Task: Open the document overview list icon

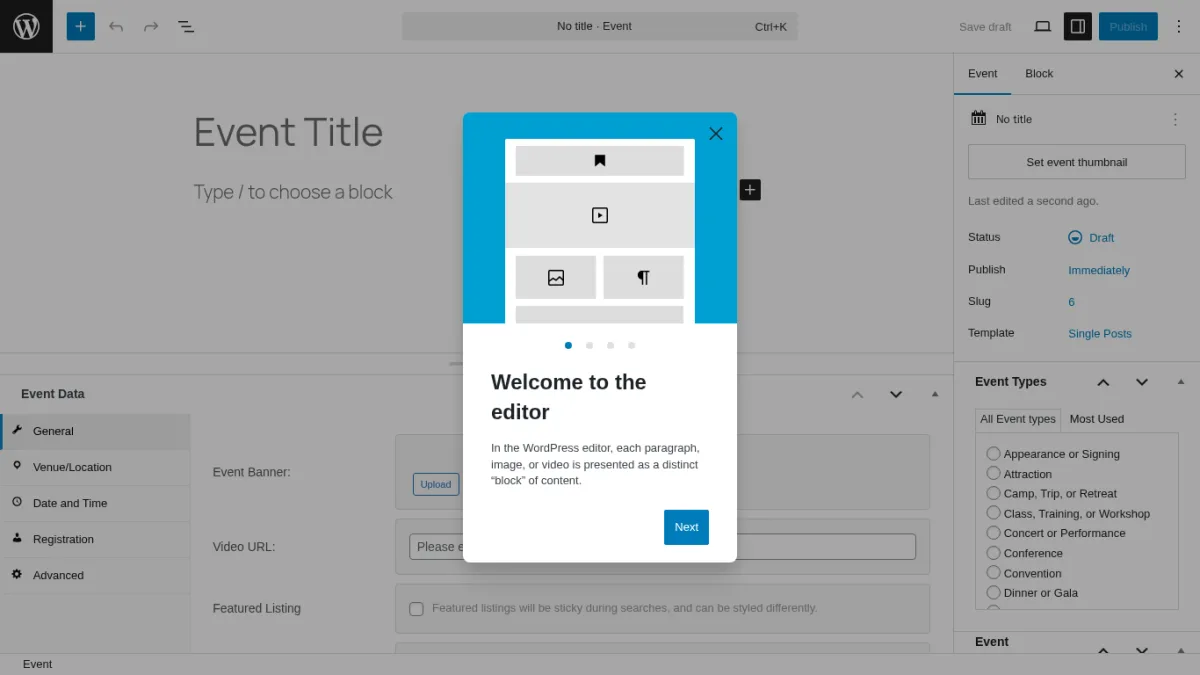Action: click(x=186, y=26)
